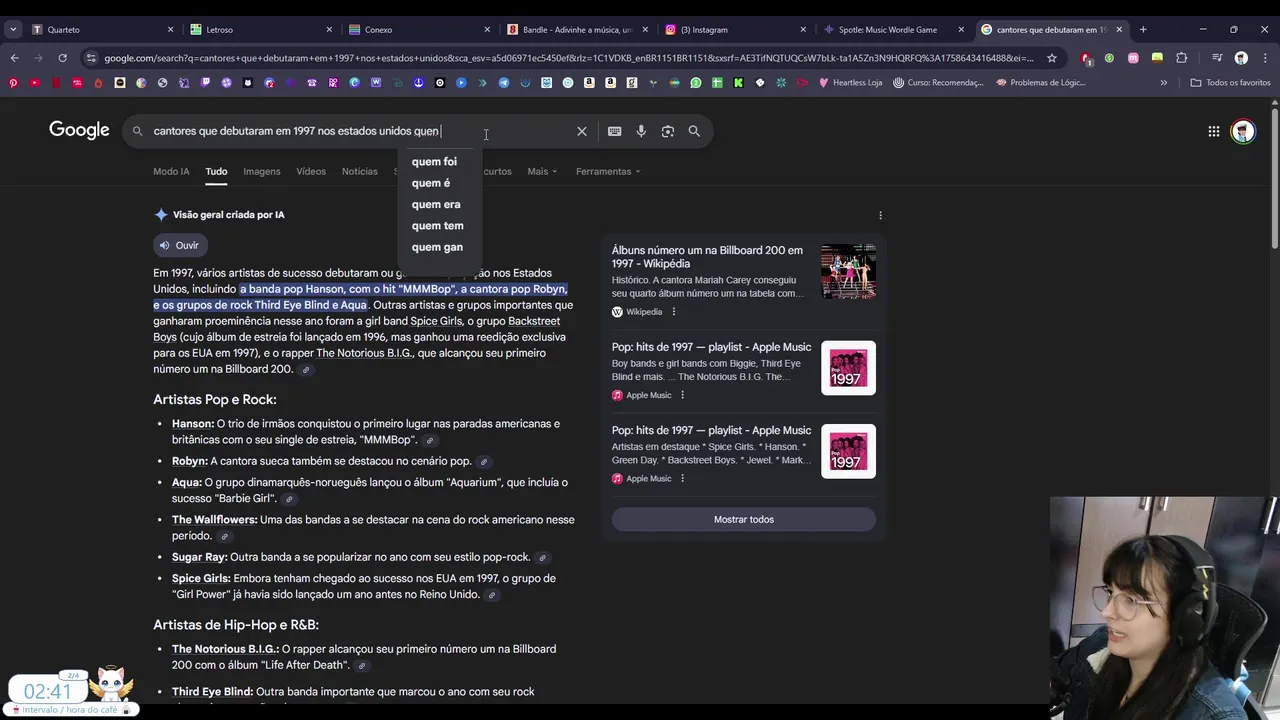
Task: Bookmark this page with star icon
Action: coord(1051,58)
